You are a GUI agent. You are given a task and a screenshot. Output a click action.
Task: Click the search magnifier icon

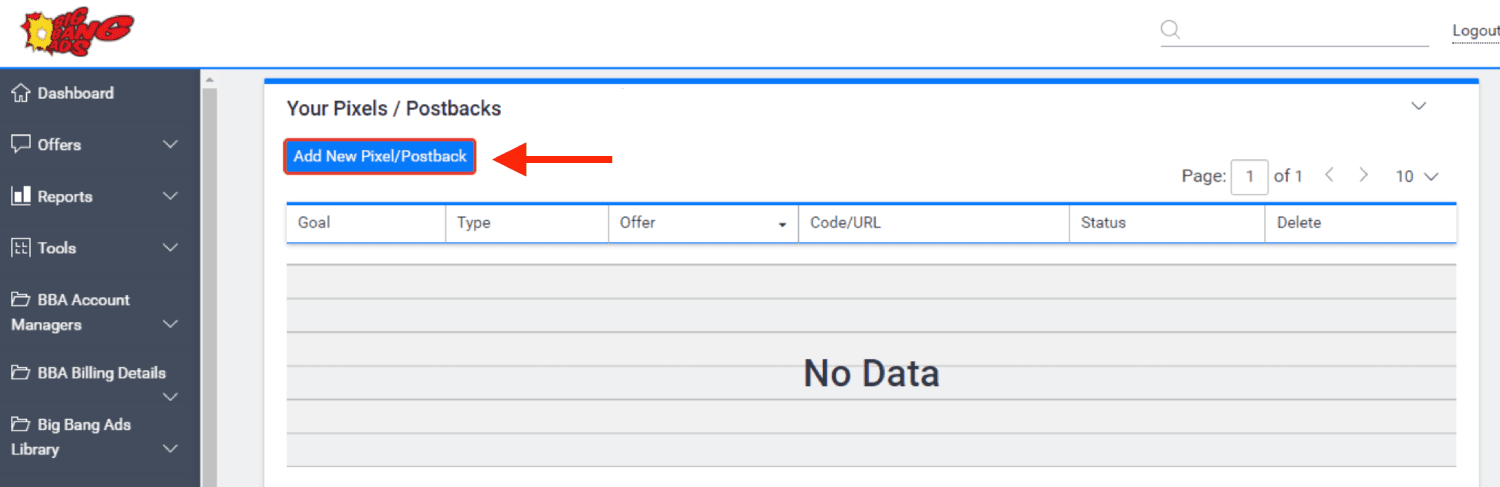tap(1170, 30)
